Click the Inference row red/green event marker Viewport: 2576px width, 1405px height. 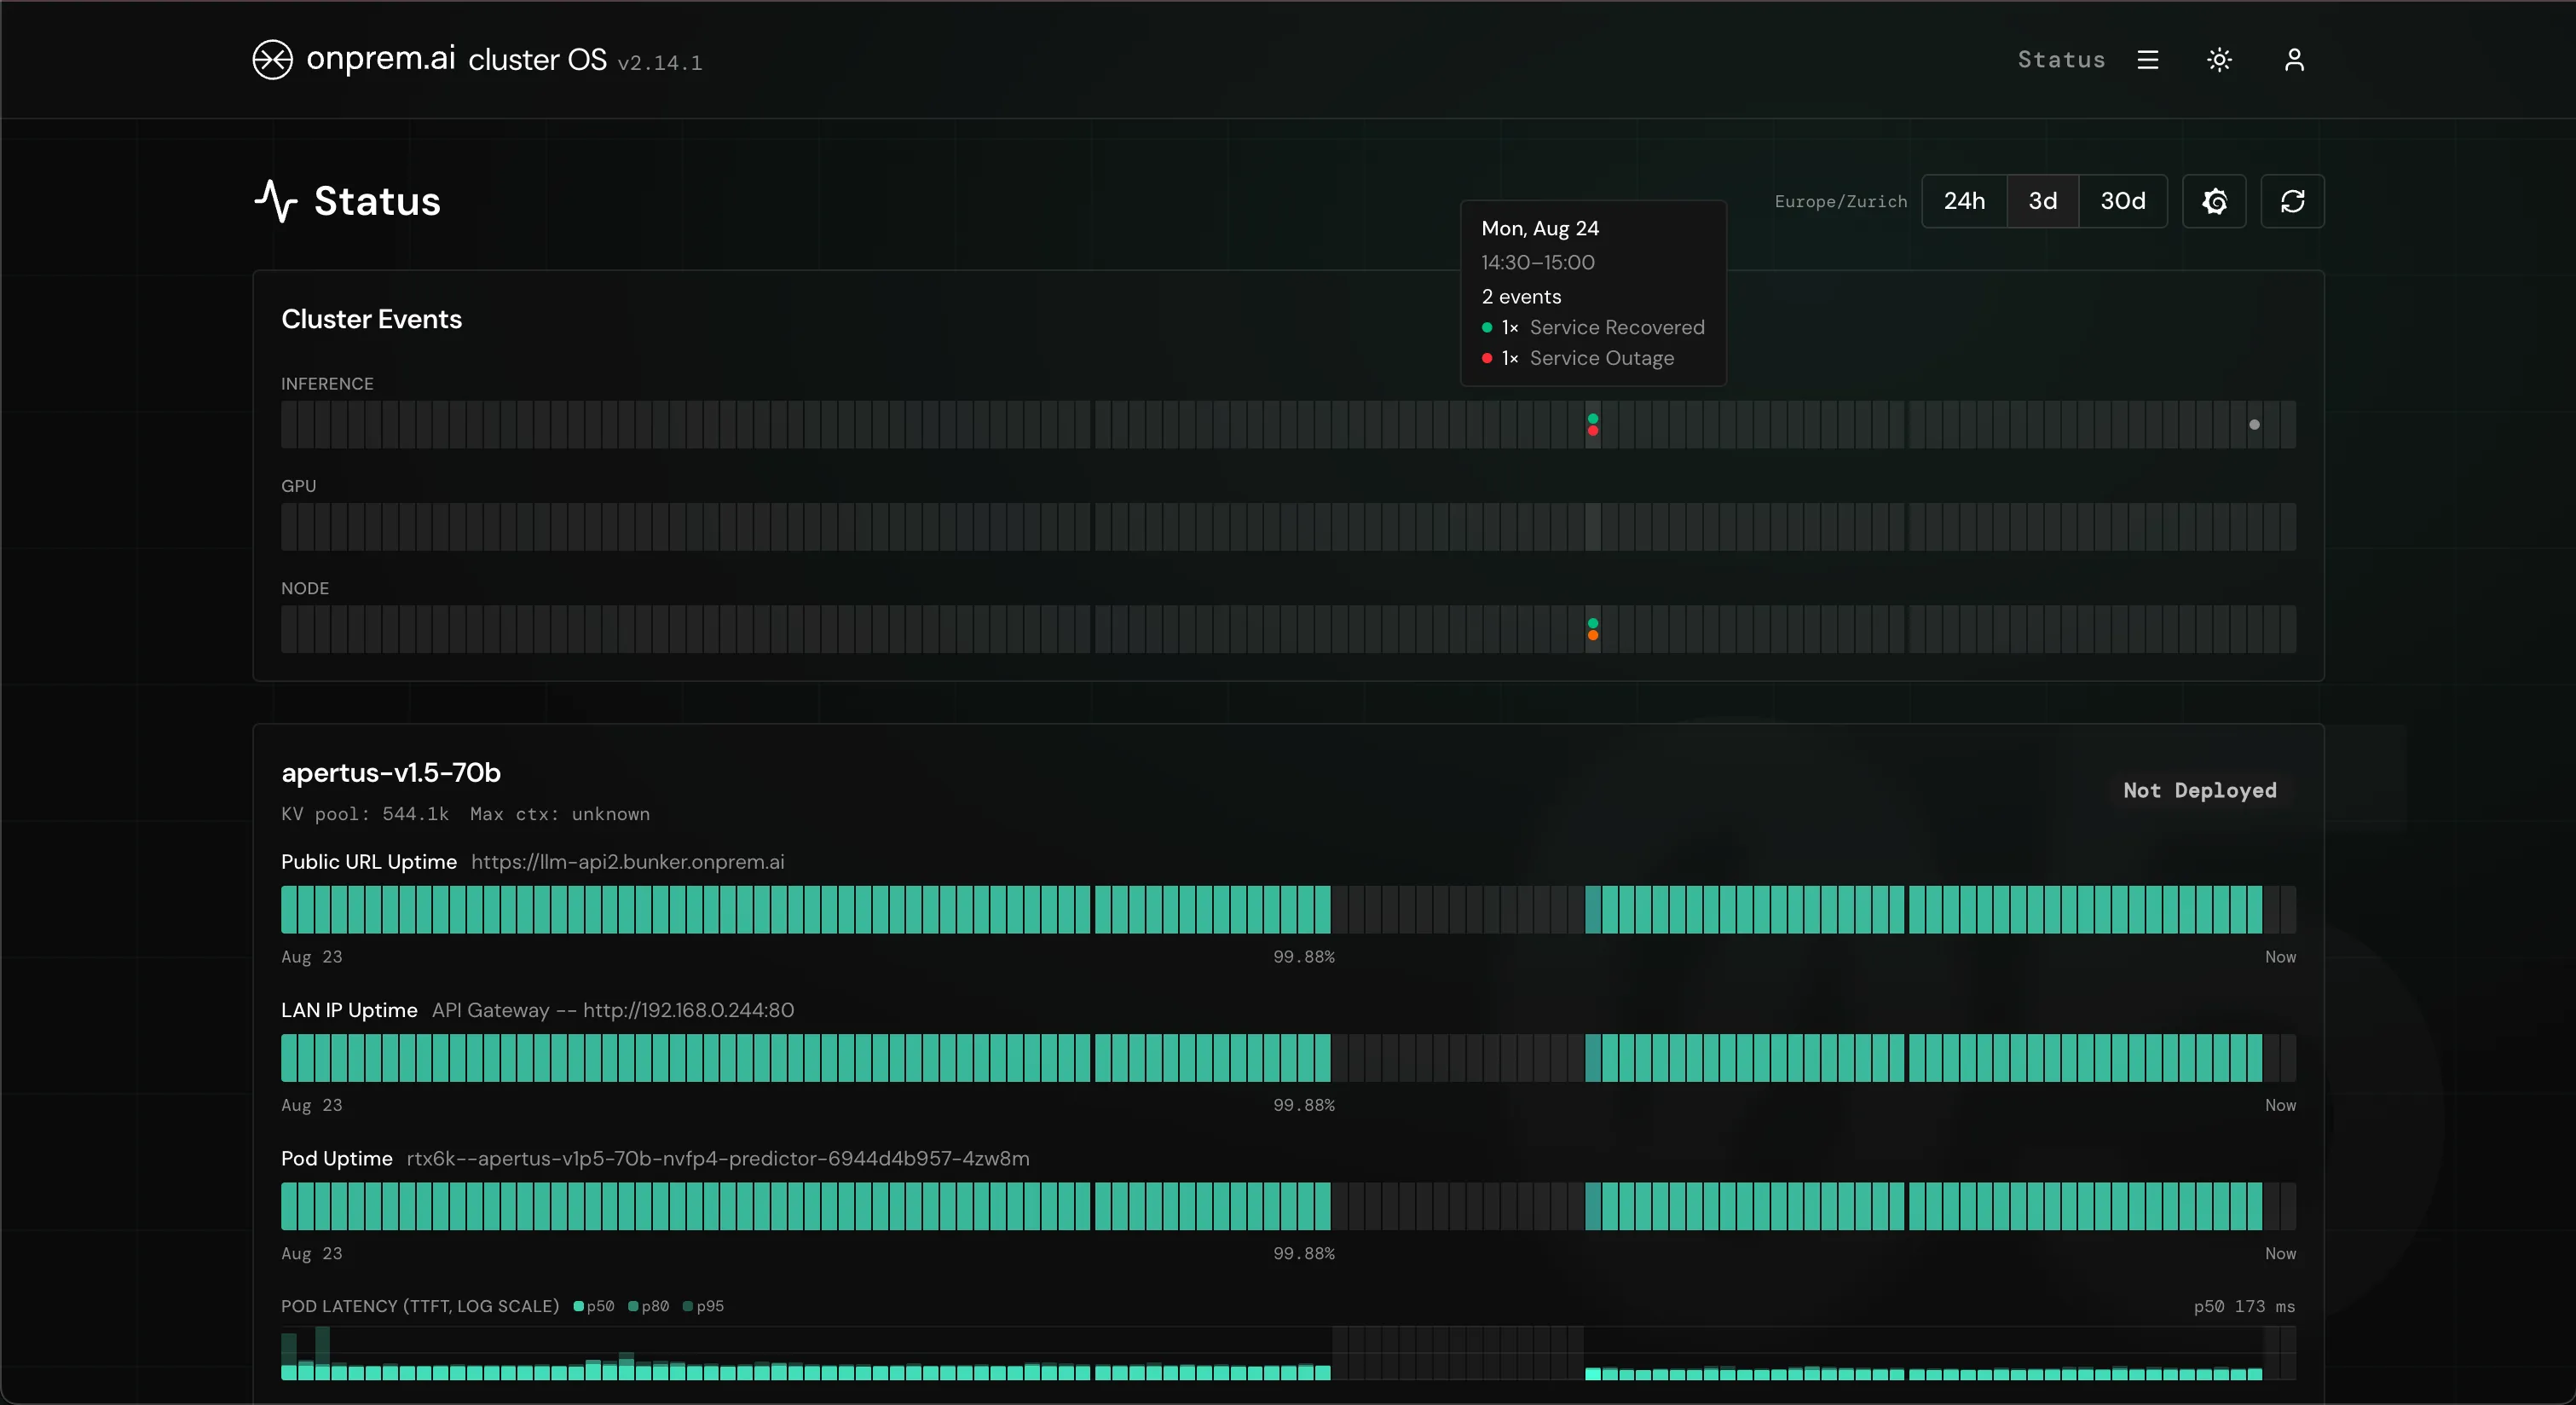coord(1593,425)
